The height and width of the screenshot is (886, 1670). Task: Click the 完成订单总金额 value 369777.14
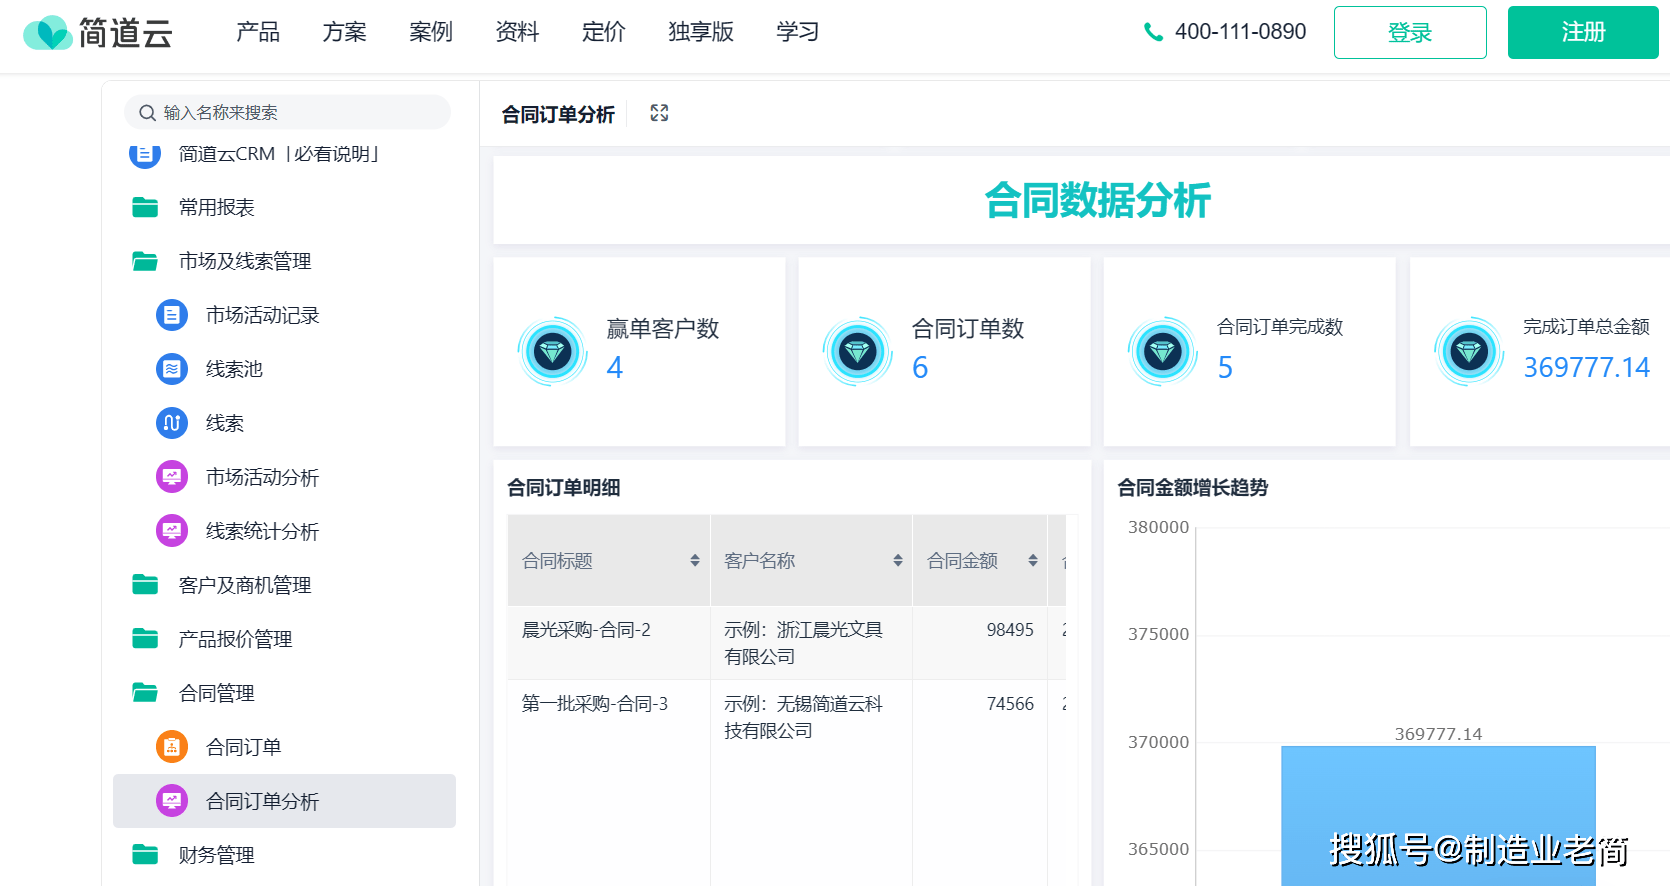[x=1586, y=368]
